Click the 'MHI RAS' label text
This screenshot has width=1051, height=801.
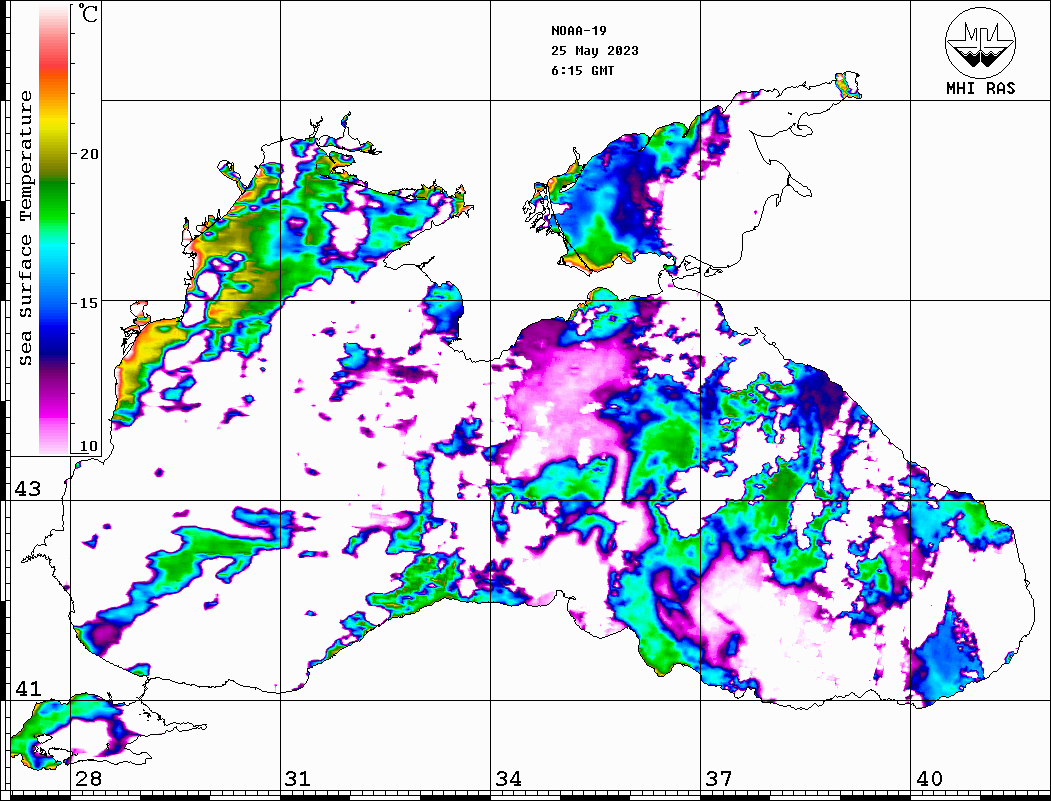pyautogui.click(x=981, y=88)
